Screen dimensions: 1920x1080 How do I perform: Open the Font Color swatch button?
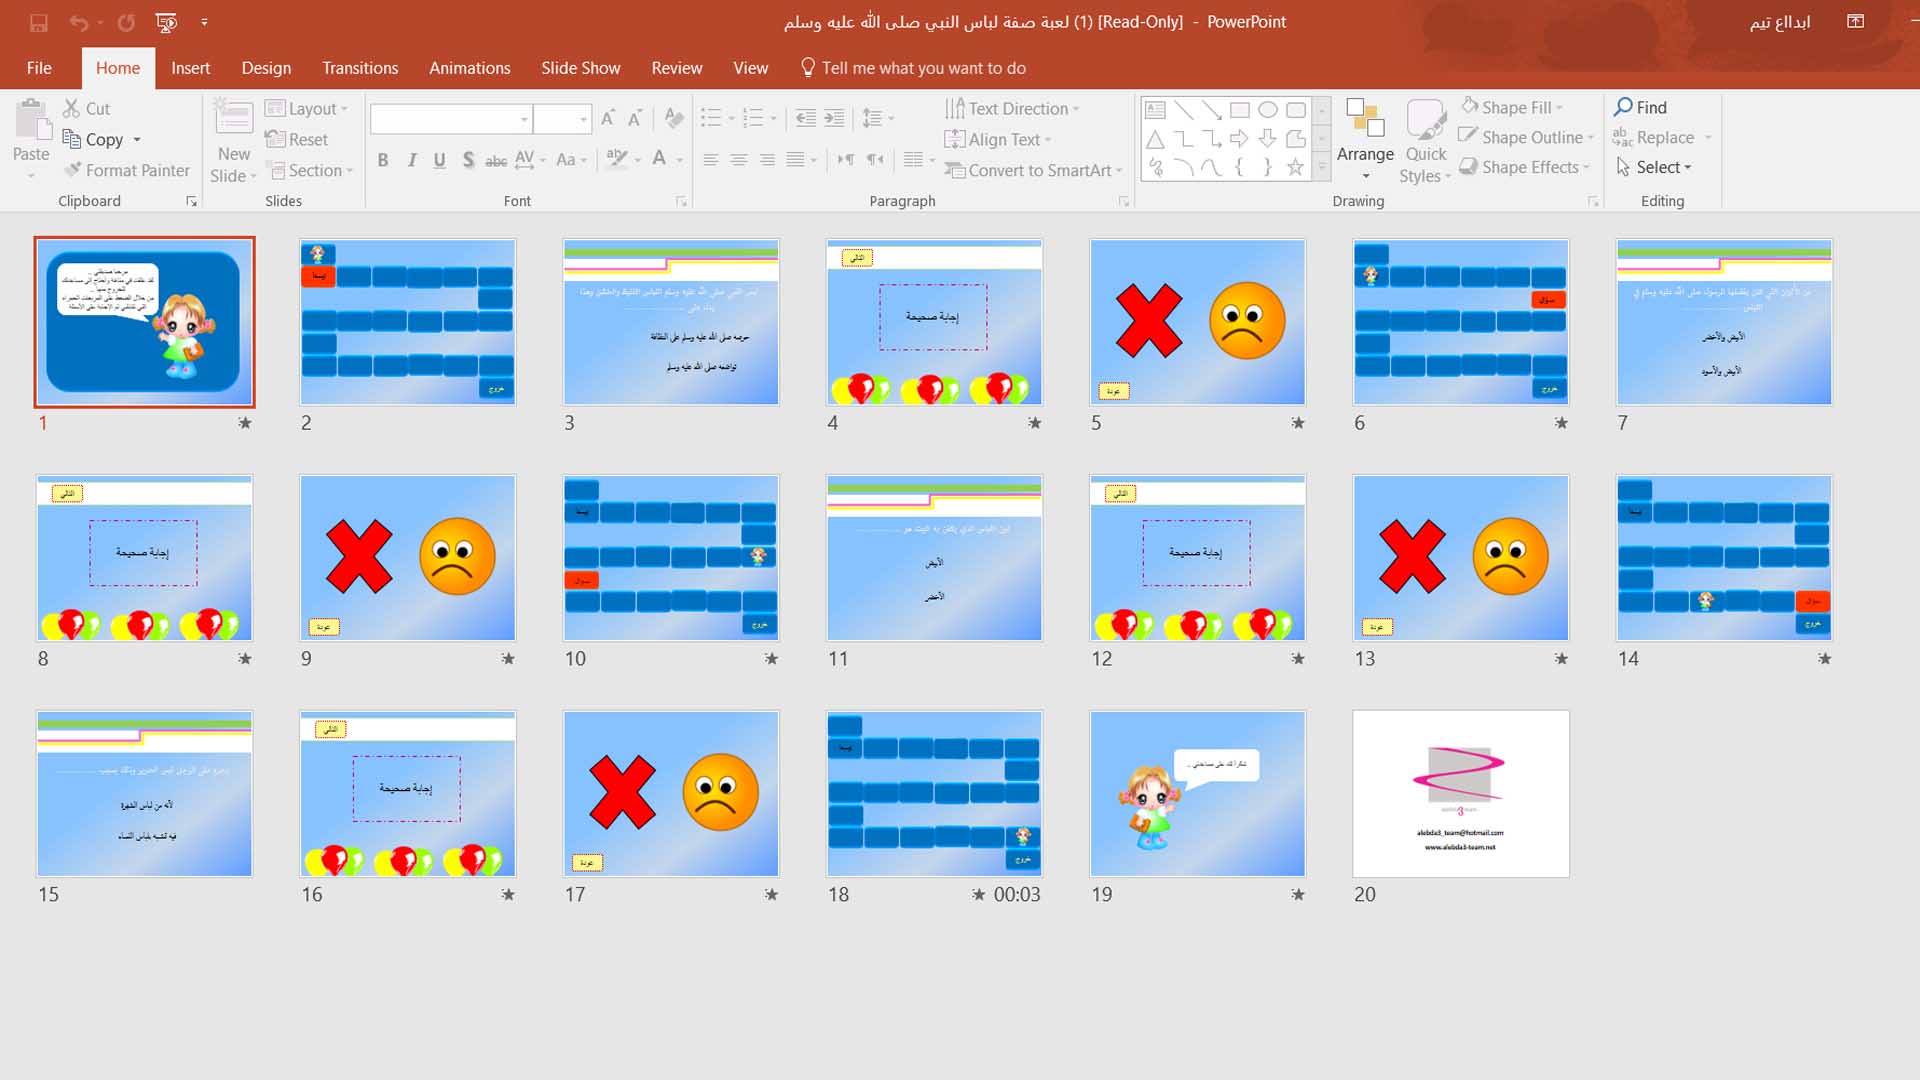pyautogui.click(x=659, y=159)
